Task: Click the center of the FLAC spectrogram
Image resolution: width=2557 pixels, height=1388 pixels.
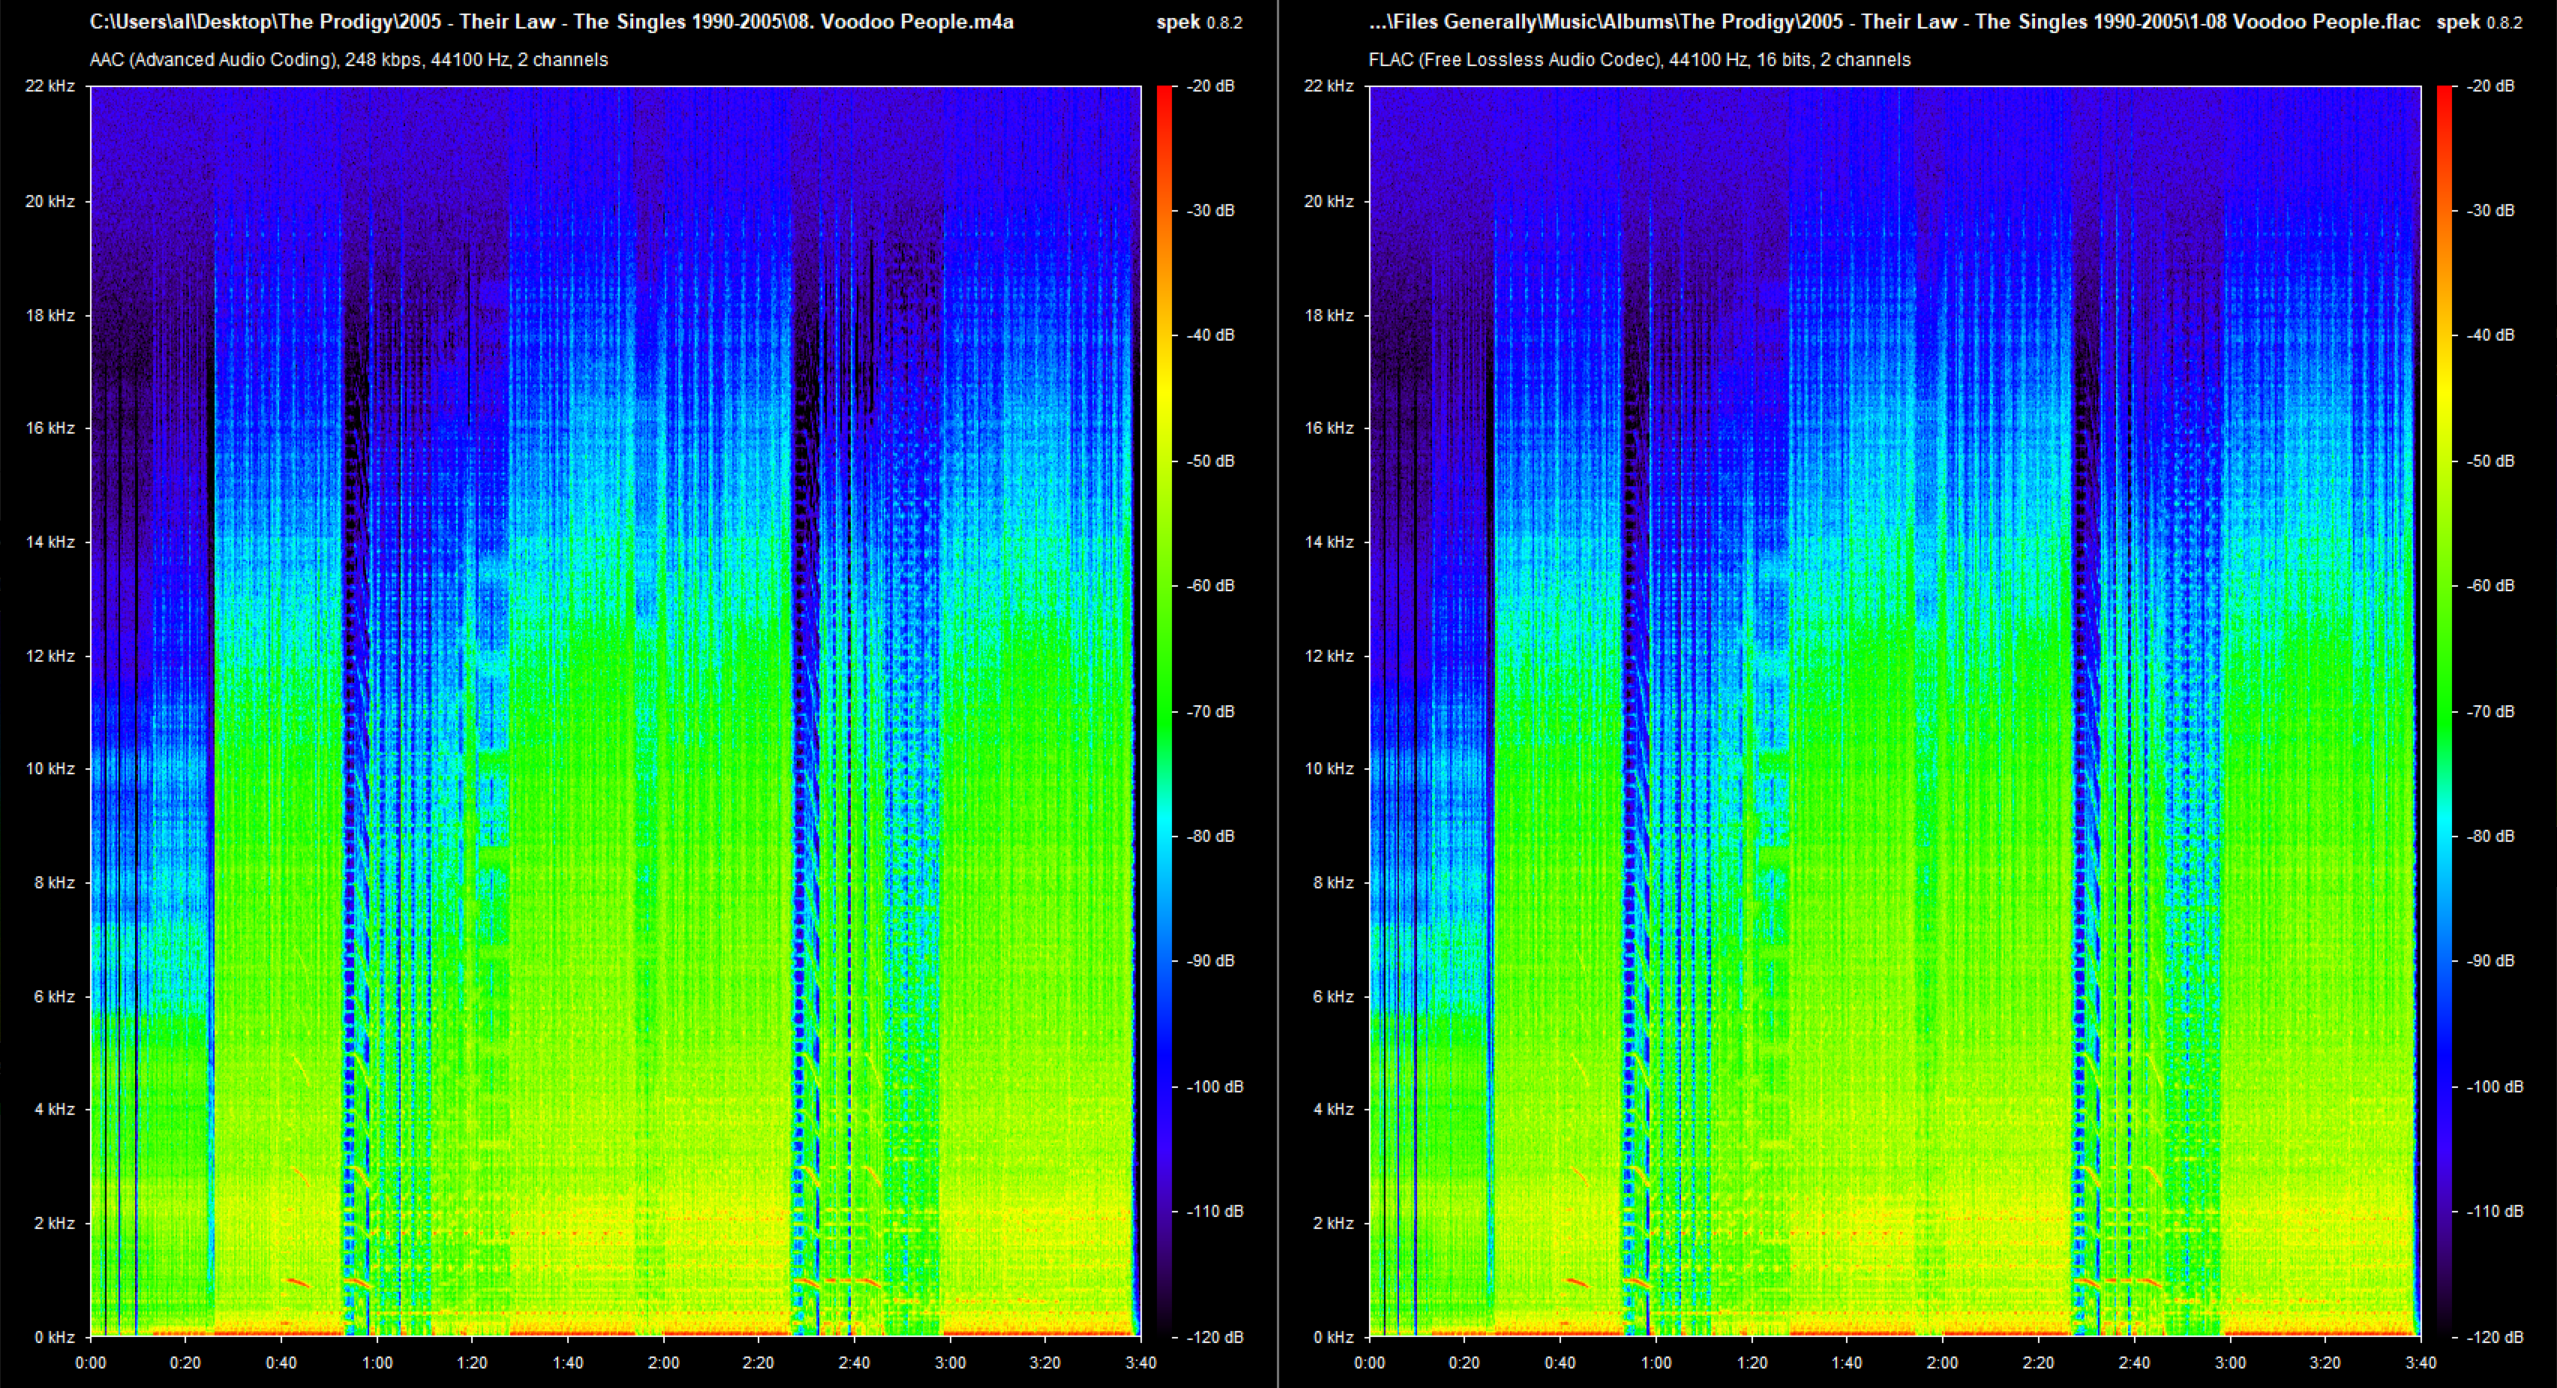Action: click(x=1894, y=710)
